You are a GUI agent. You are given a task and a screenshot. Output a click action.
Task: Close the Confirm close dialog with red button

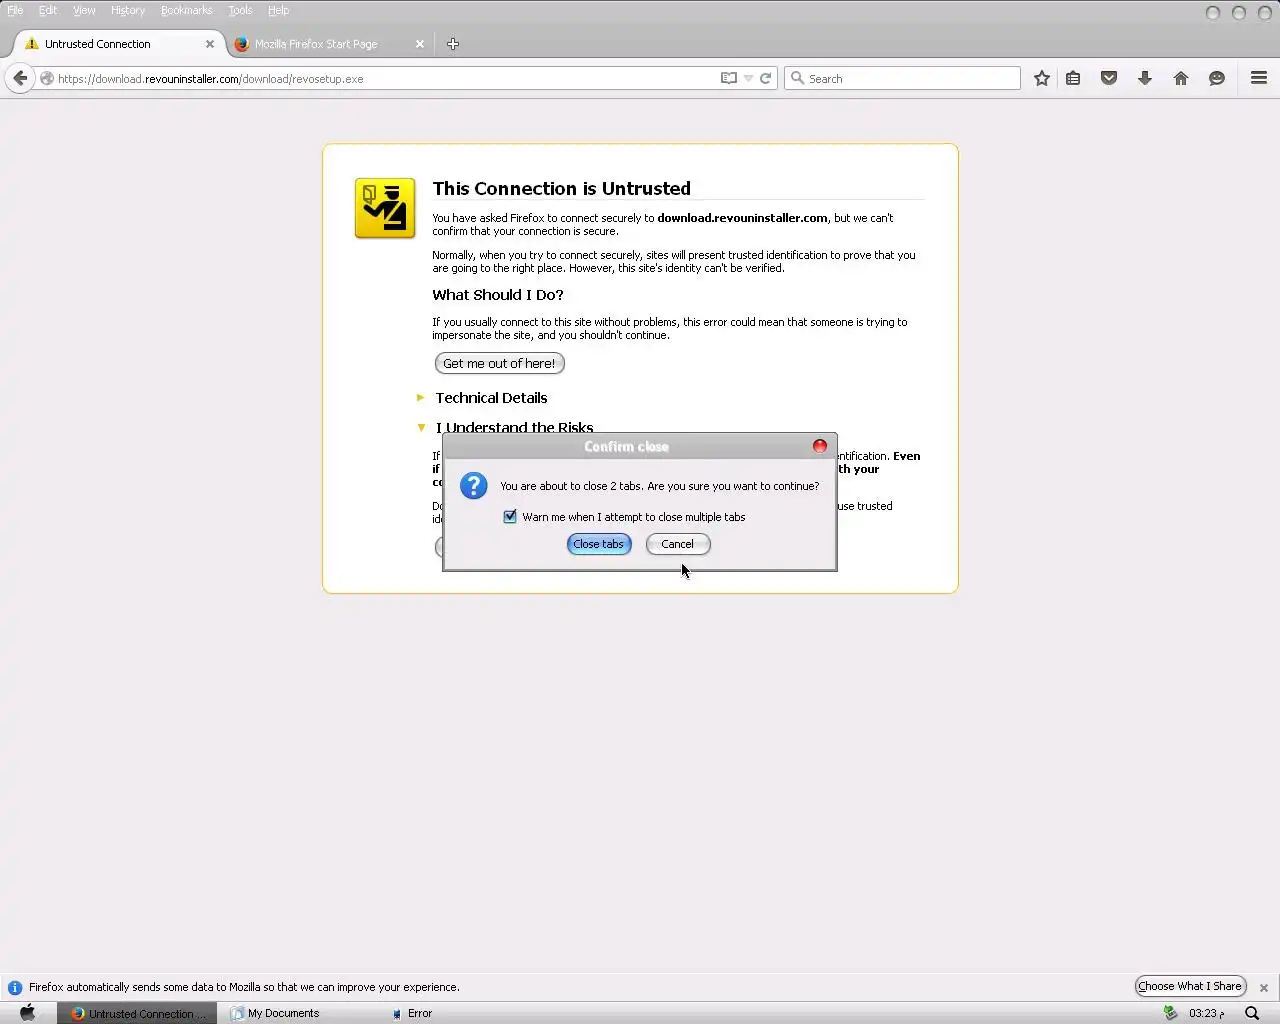(820, 446)
